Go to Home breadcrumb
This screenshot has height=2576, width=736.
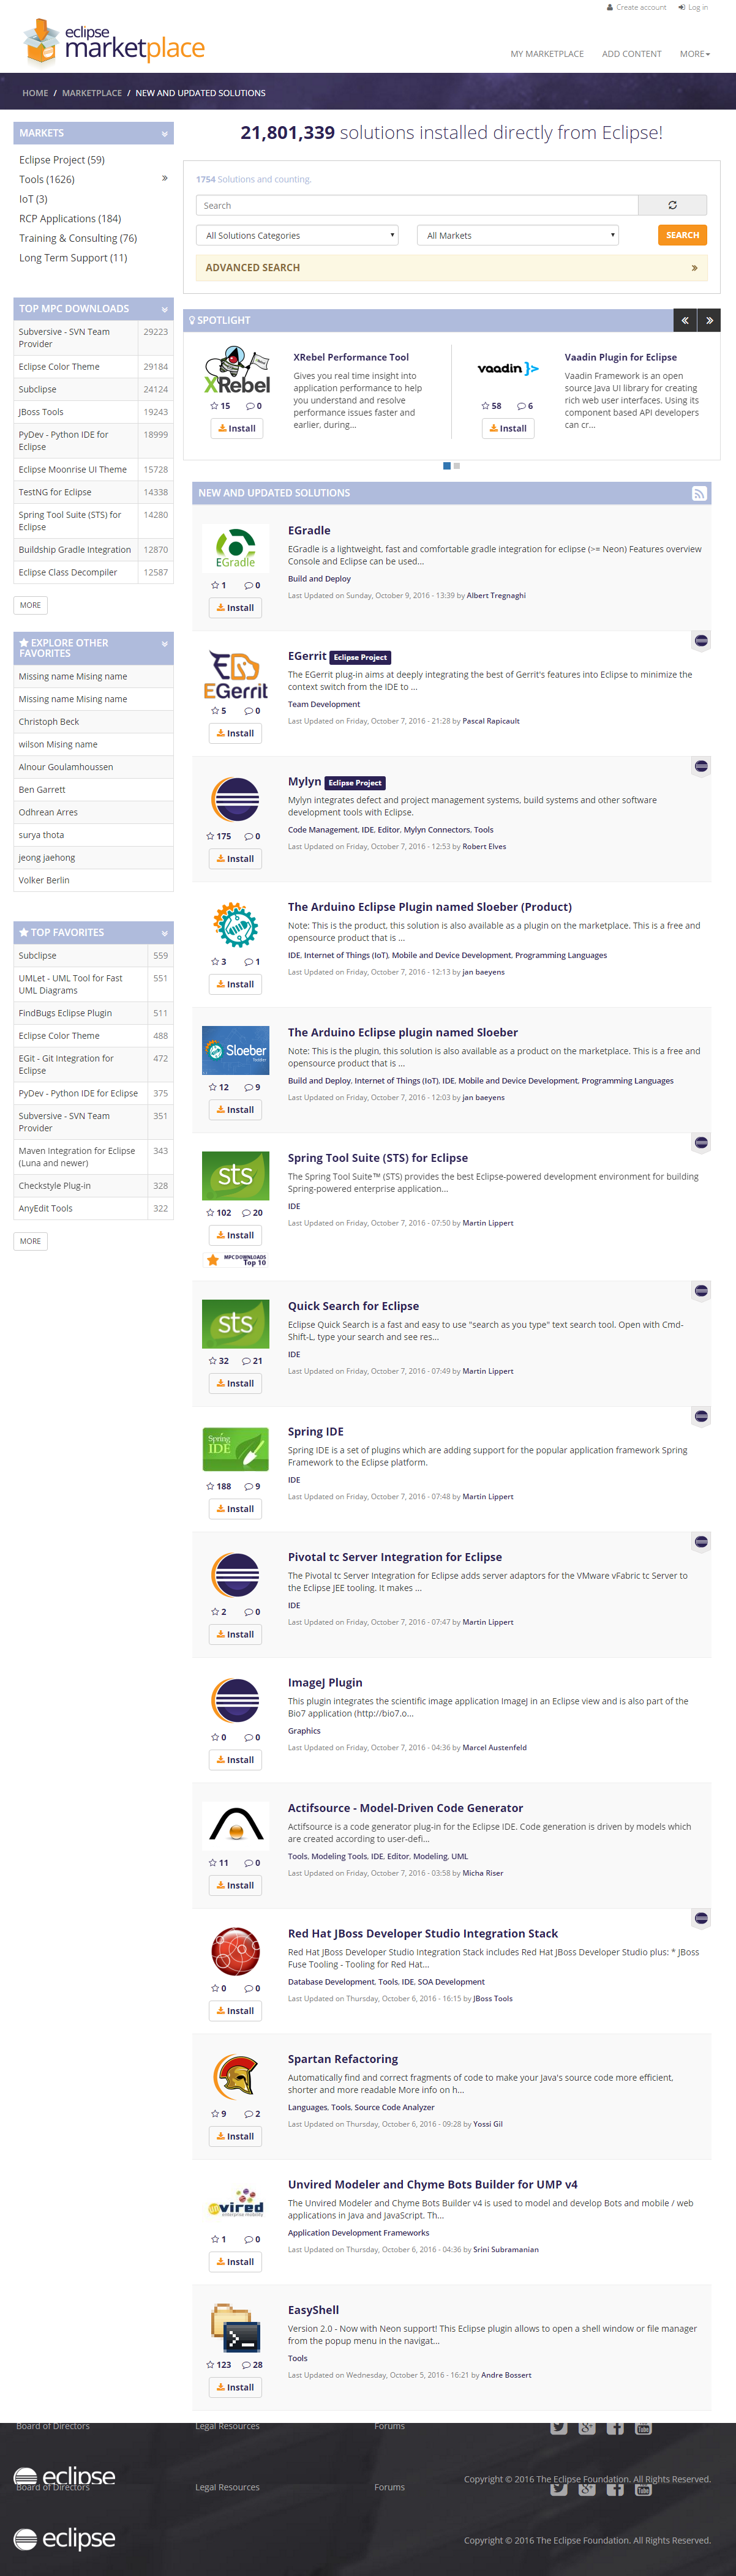35,93
